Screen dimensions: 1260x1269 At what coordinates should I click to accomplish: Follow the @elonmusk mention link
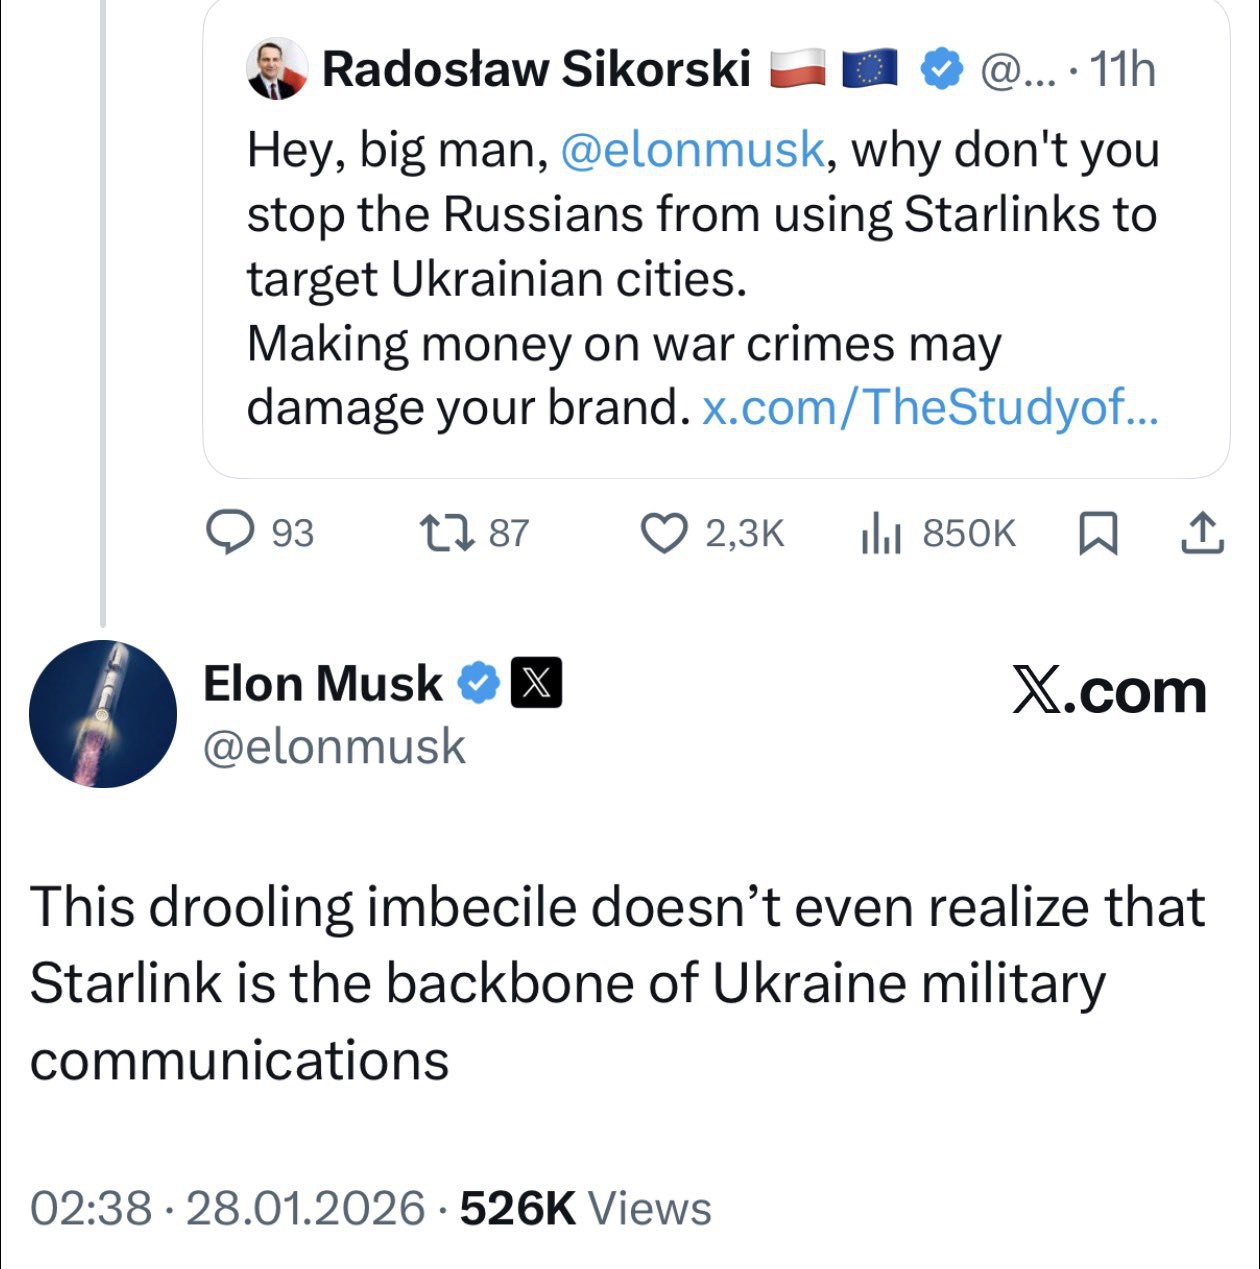click(x=693, y=150)
